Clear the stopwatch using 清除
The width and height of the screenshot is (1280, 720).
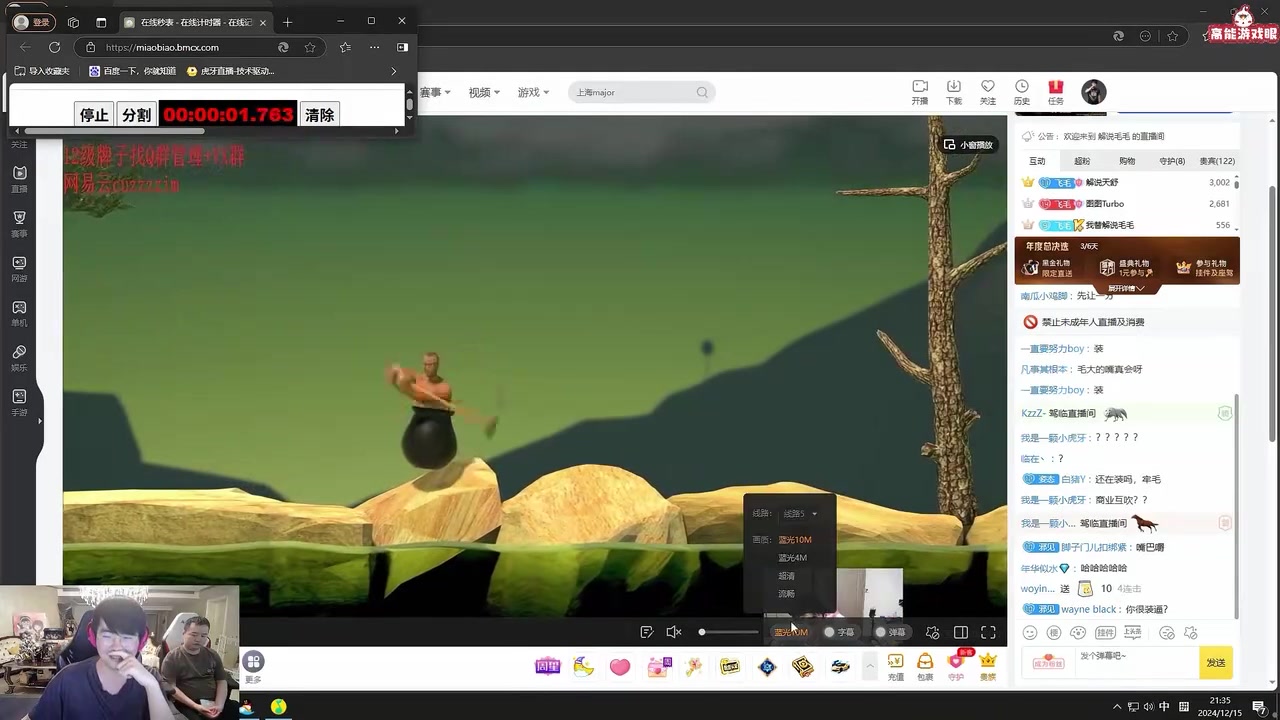(x=320, y=115)
